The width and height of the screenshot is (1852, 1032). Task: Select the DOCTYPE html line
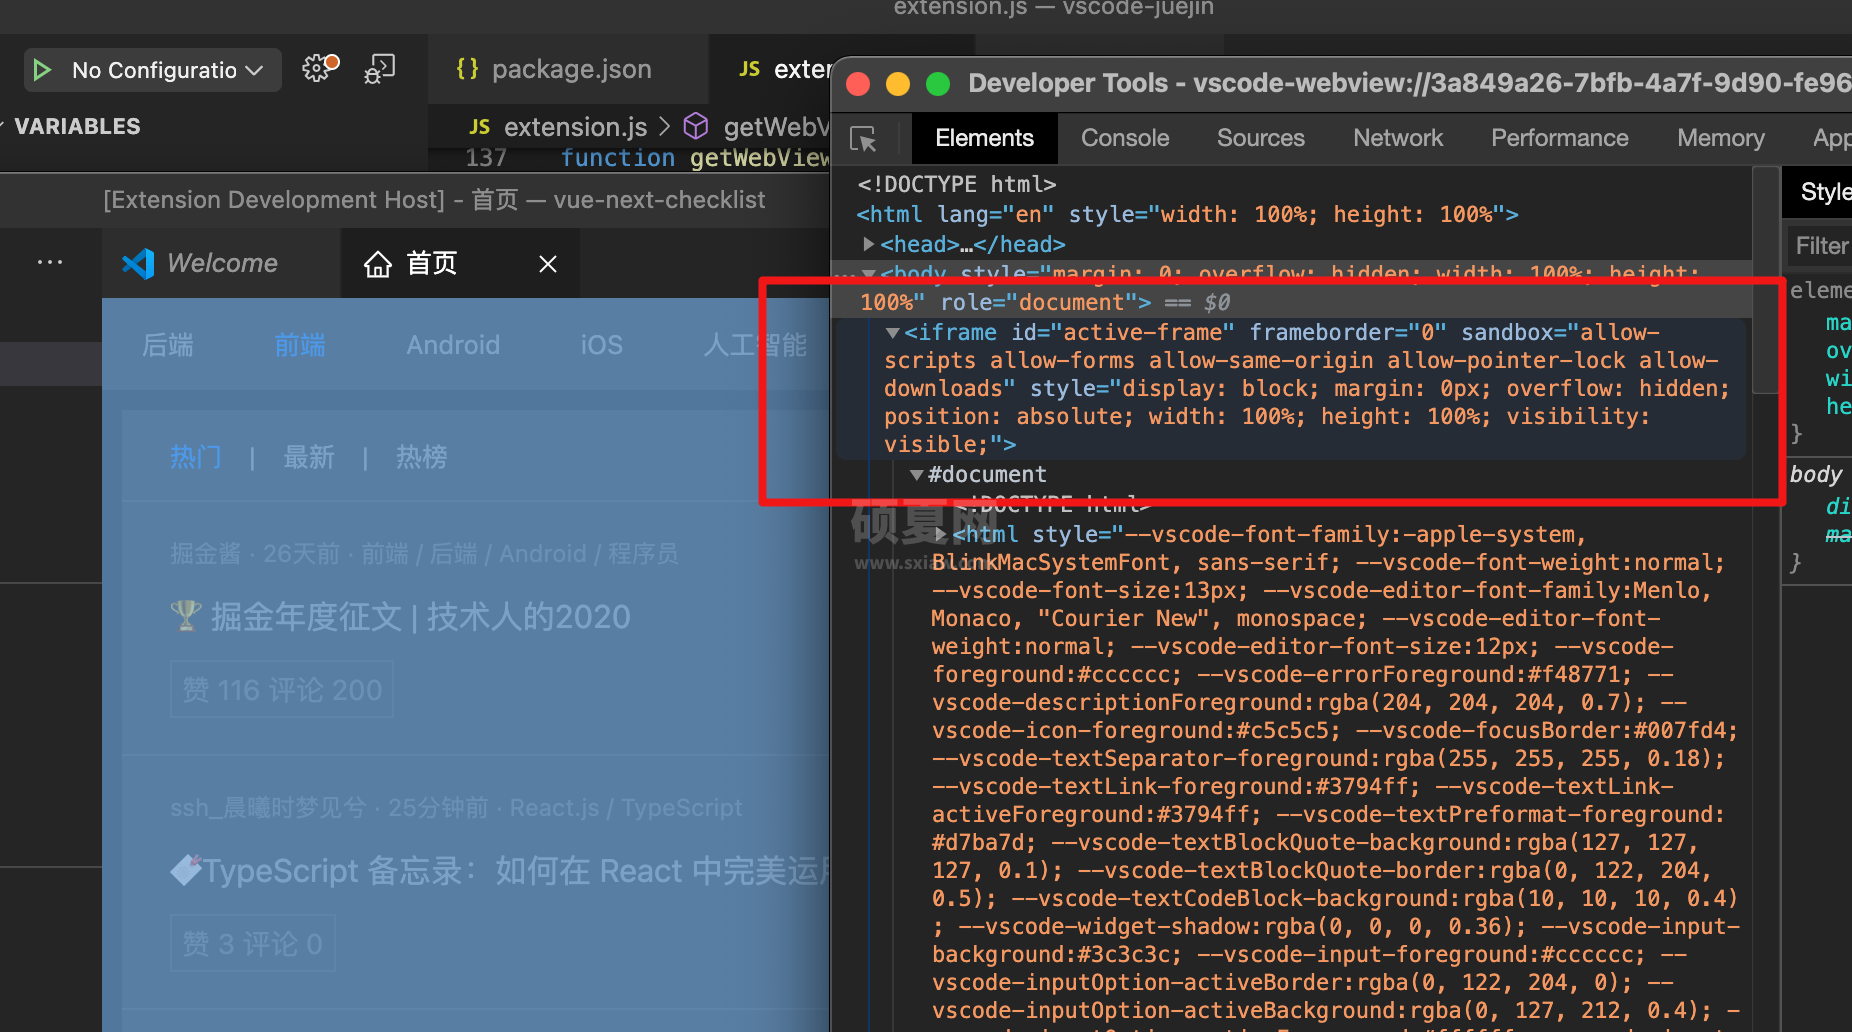[957, 184]
